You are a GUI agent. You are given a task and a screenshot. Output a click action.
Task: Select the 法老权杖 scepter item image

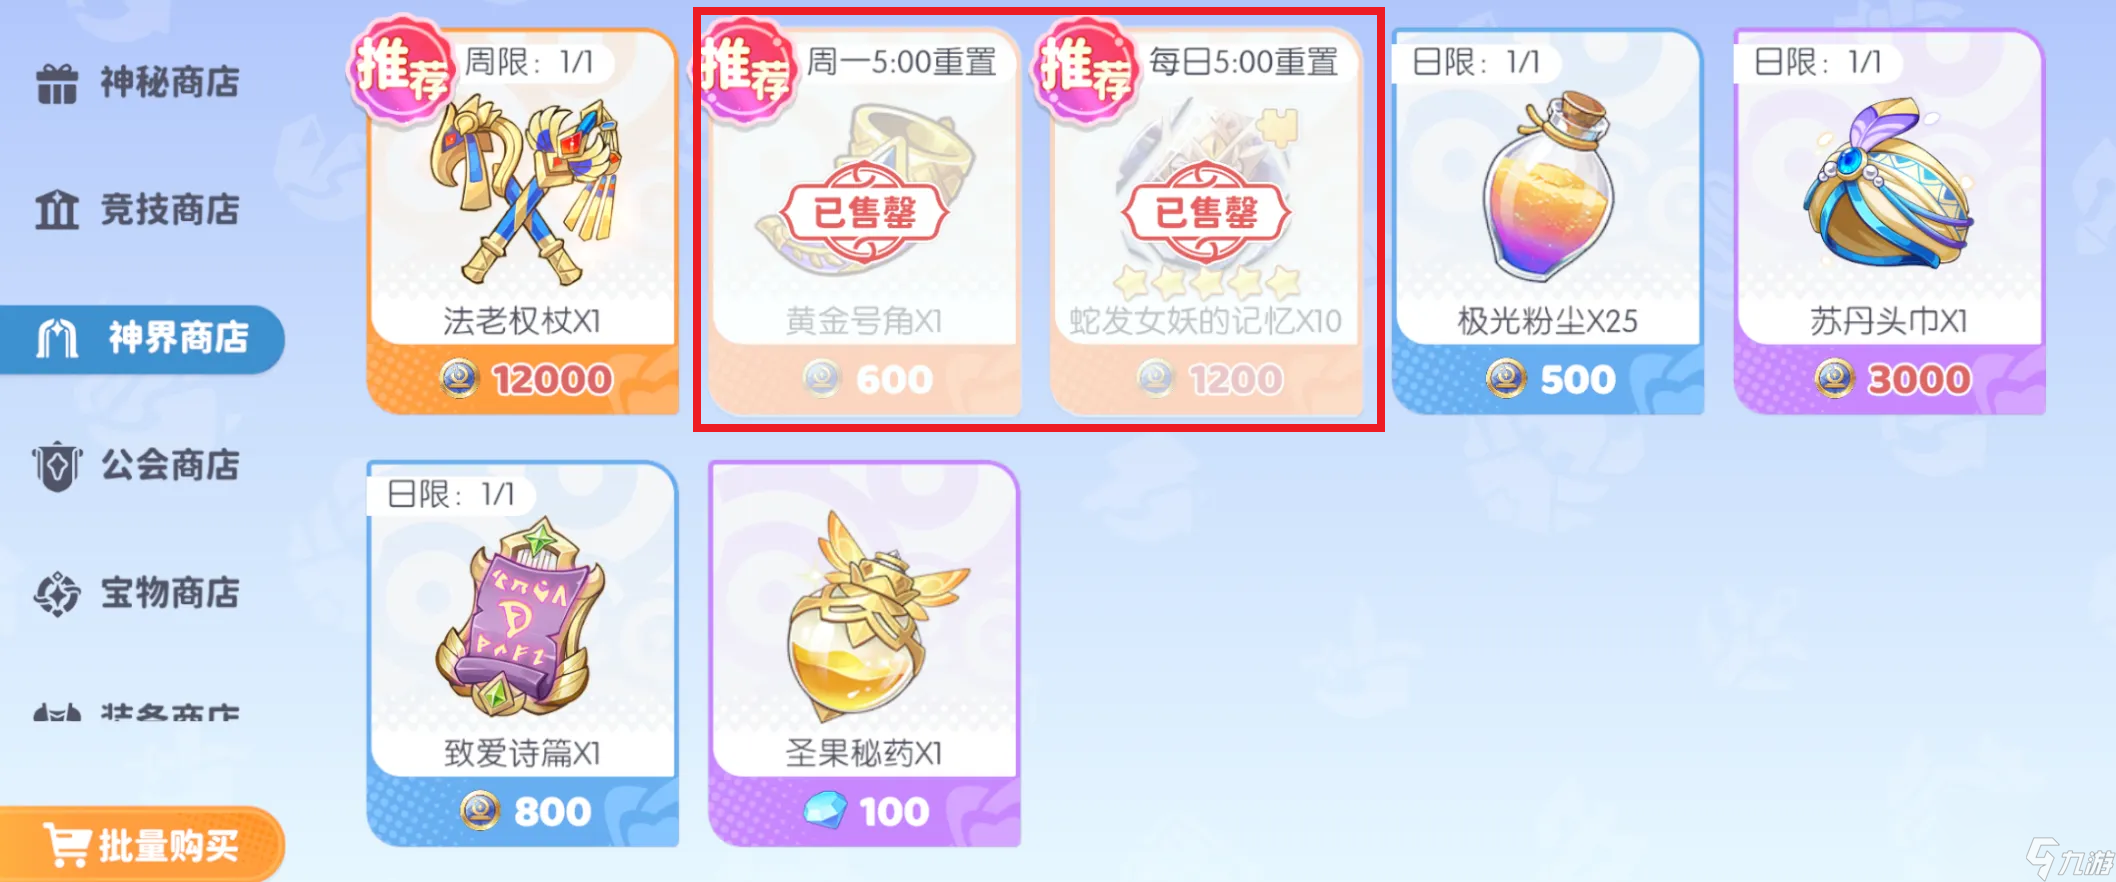pos(524,190)
